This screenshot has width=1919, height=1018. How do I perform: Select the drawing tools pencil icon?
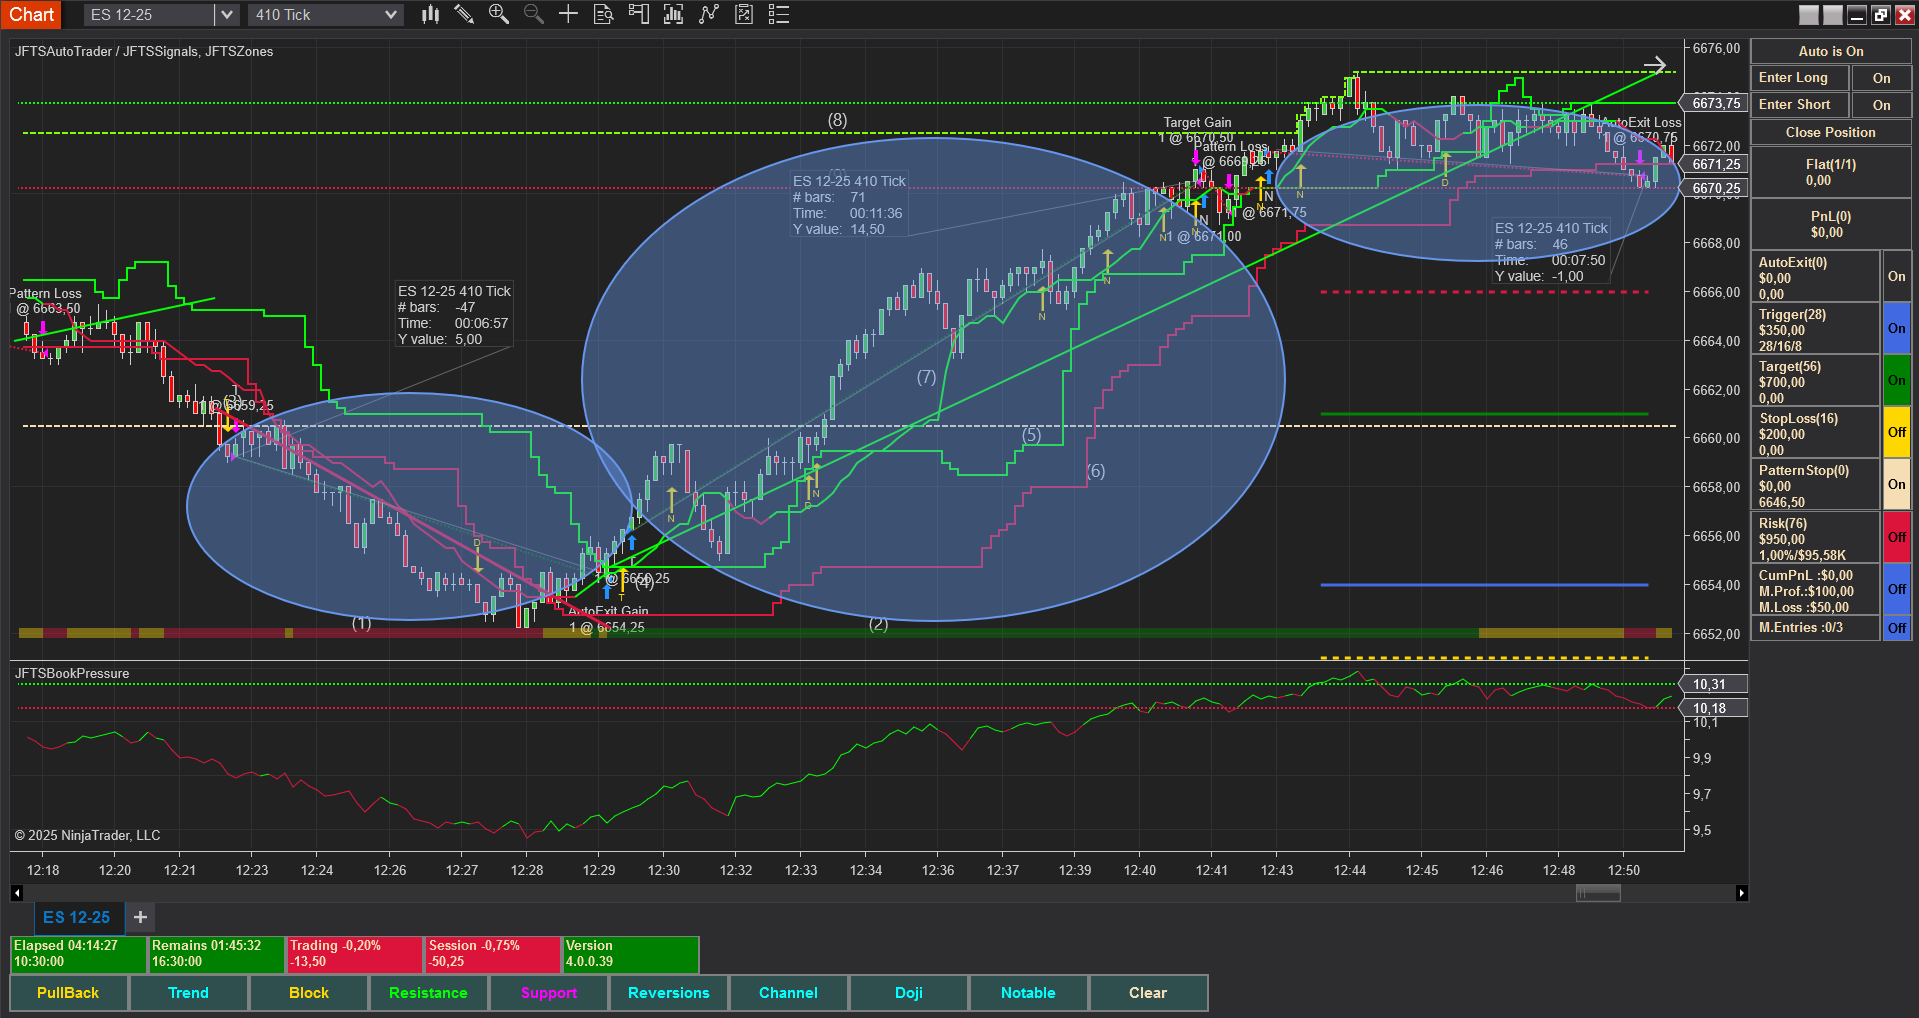click(x=464, y=14)
